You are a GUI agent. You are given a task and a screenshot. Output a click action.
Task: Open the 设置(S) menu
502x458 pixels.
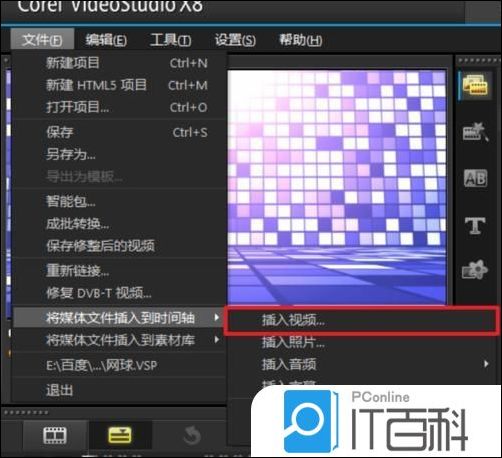click(x=235, y=40)
